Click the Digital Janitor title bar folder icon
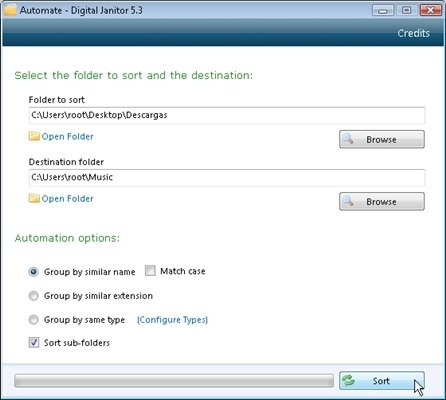The width and height of the screenshot is (446, 400). click(10, 10)
